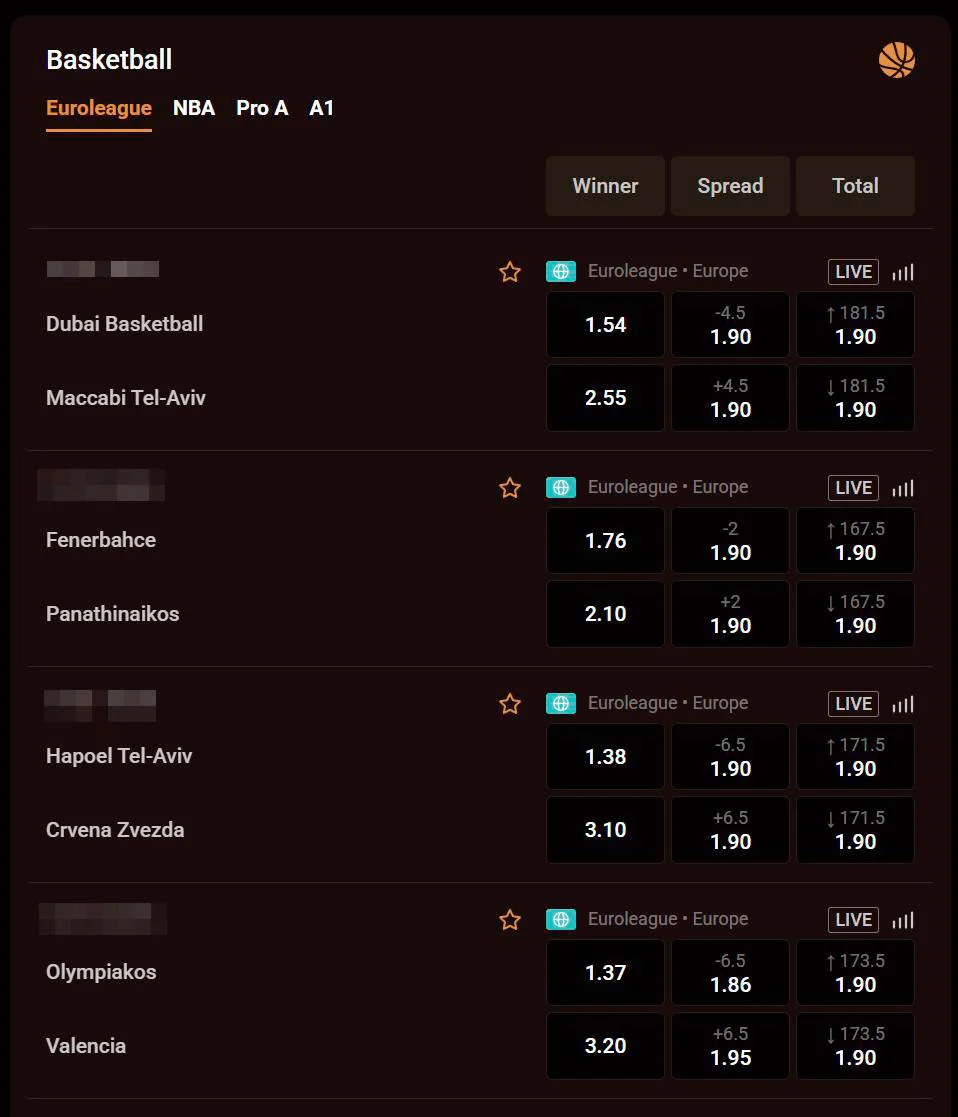Bet on Hapoel Tel-Aviv to win at 1.38
Viewport: 958px width, 1117px height.
605,757
